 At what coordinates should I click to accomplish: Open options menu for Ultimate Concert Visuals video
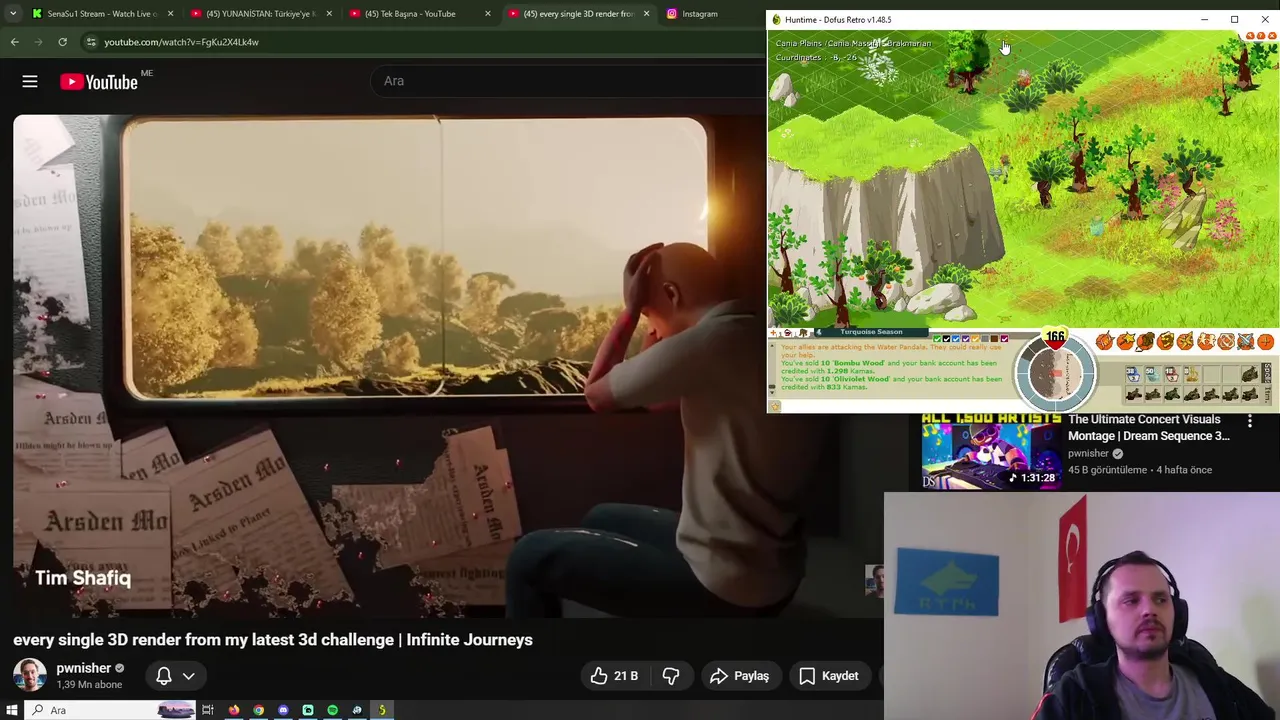1249,421
